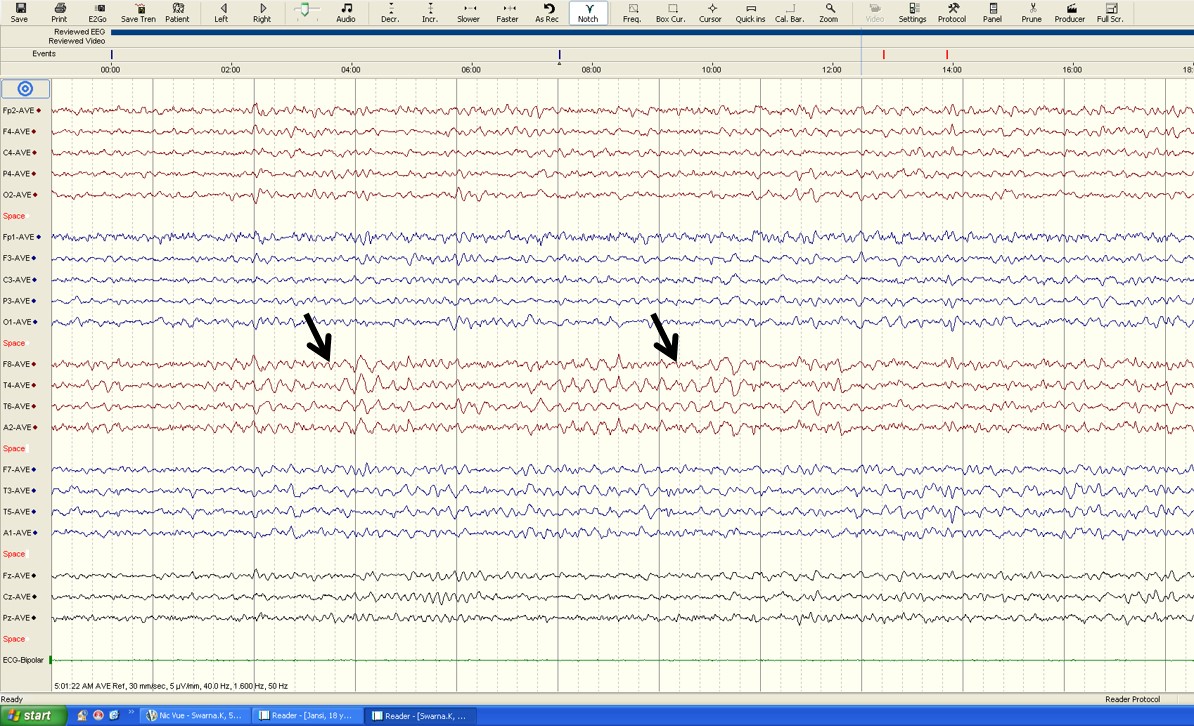The width and height of the screenshot is (1194, 726).
Task: Open the Zoom tool
Action: 828,12
